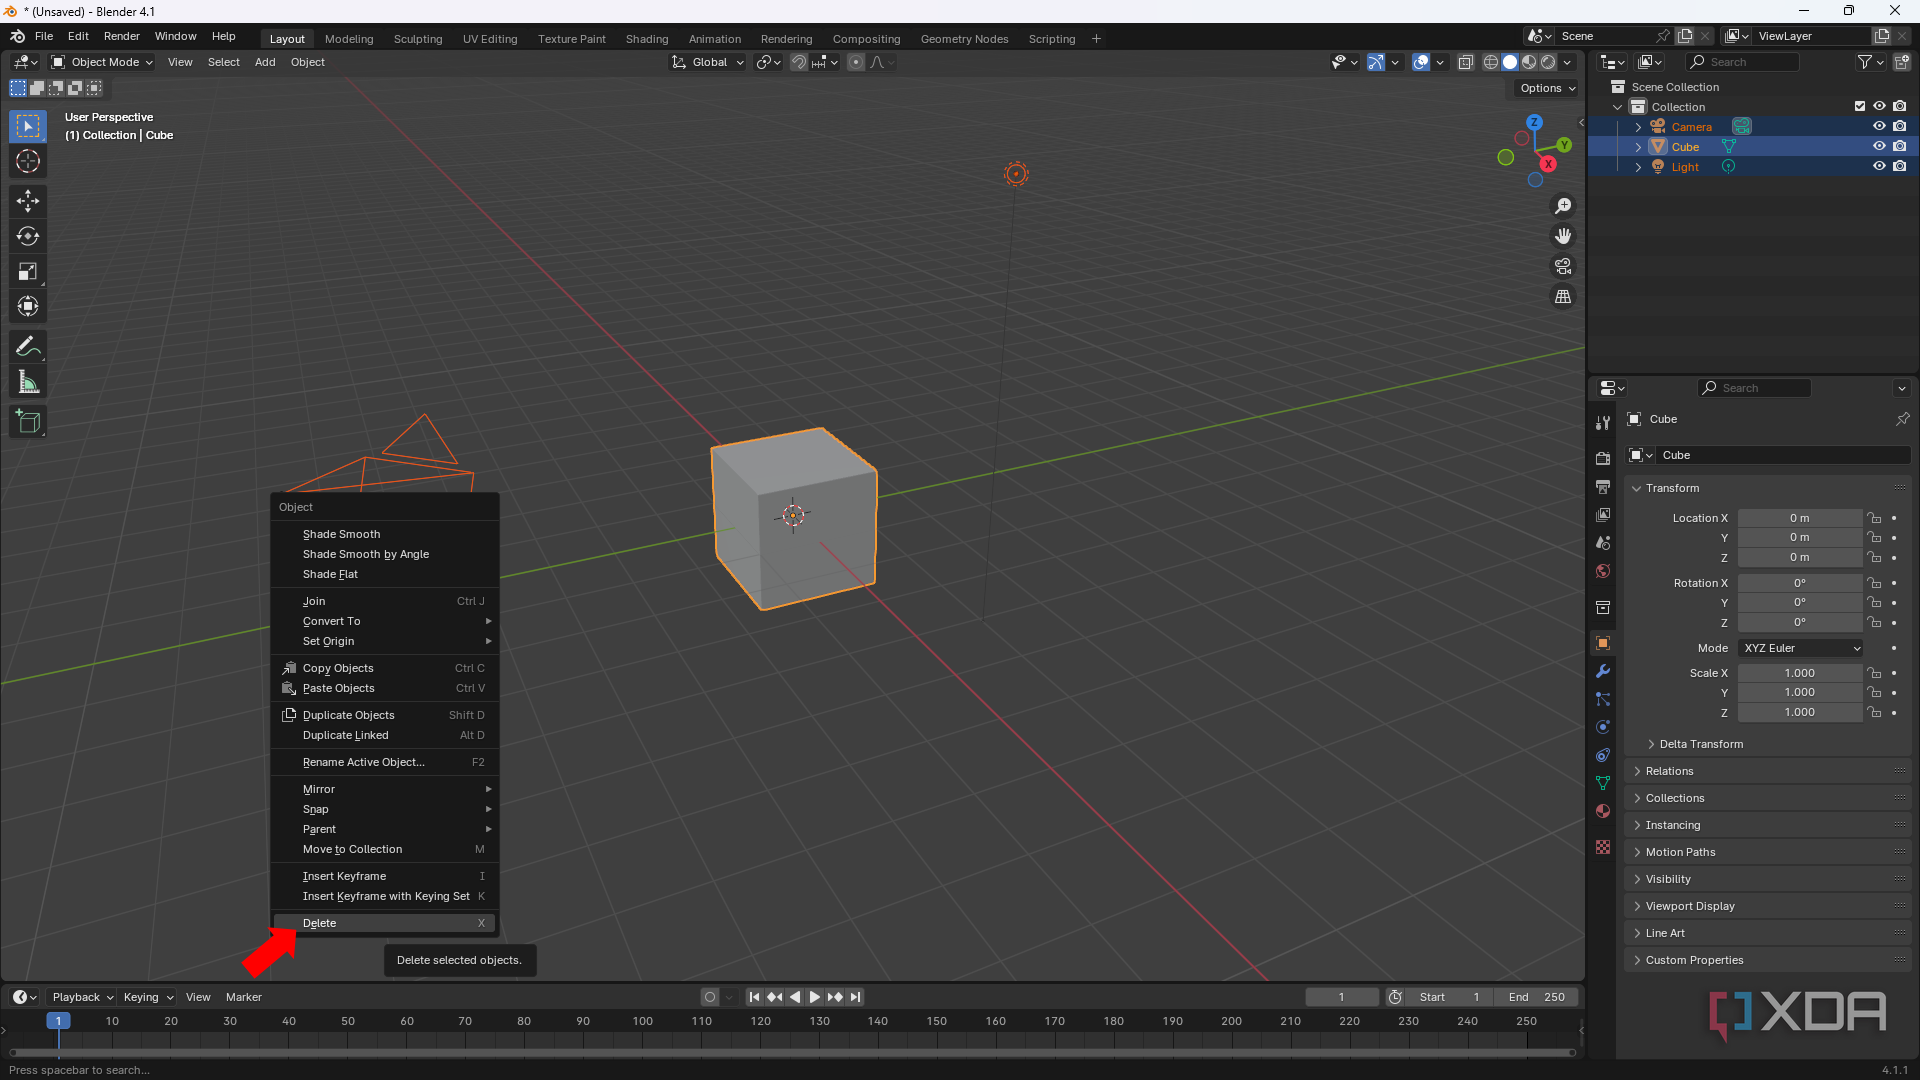Change the Mode from XYZ Euler

pos(1800,648)
